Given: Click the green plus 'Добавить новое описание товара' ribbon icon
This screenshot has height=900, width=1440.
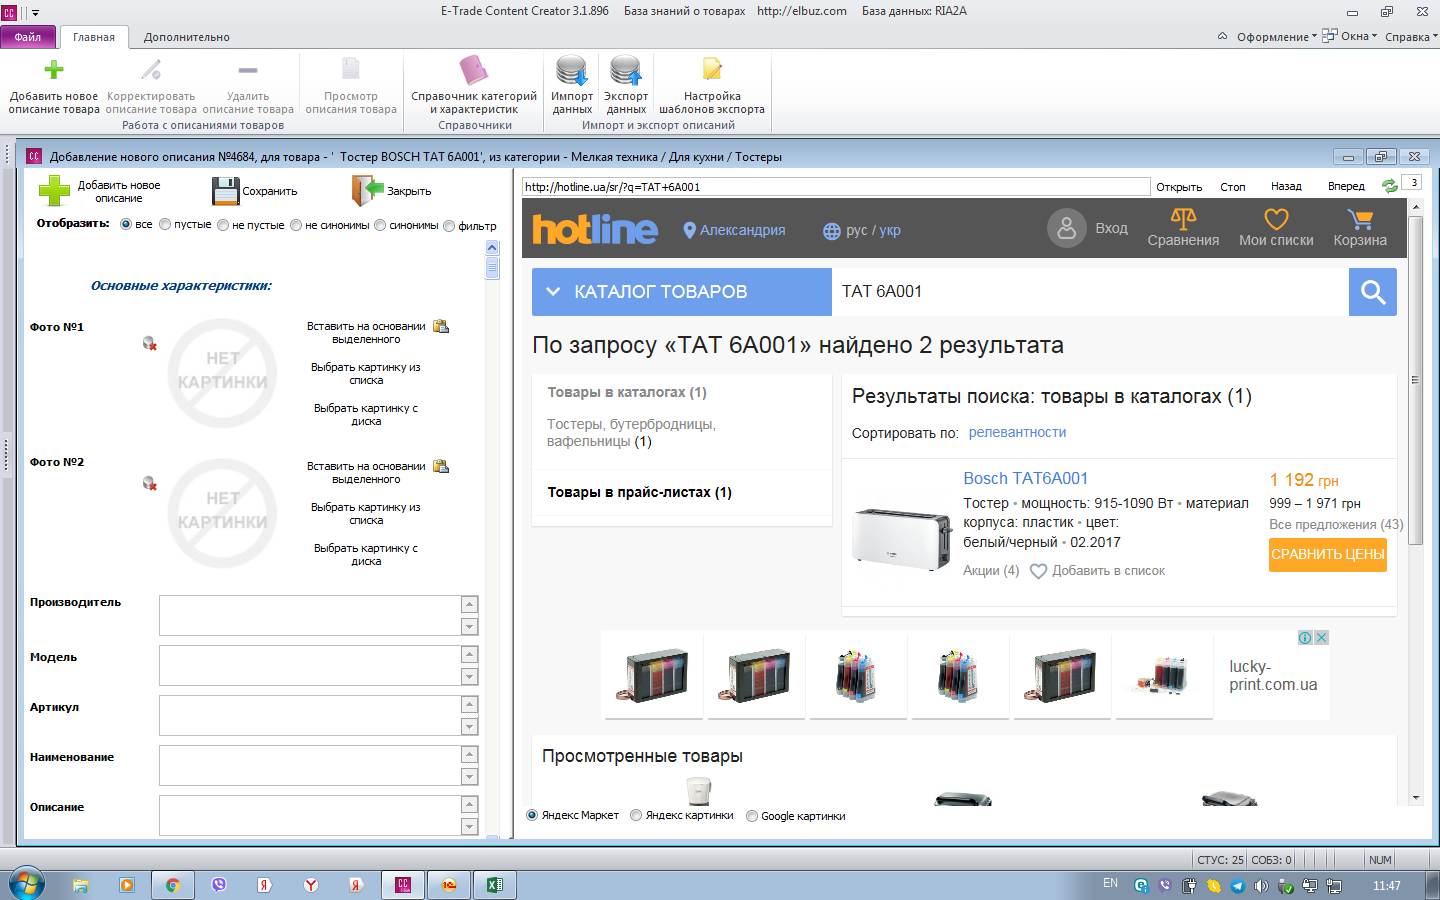Looking at the screenshot, I should click(54, 70).
